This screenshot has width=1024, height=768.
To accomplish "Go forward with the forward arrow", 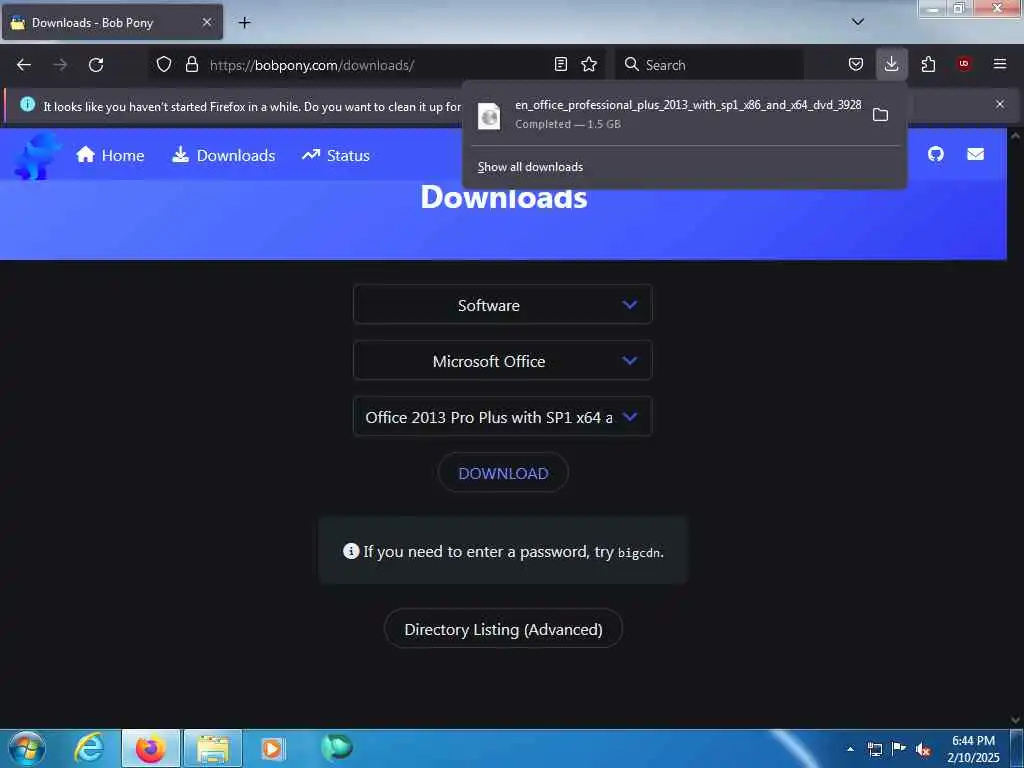I will [x=60, y=65].
